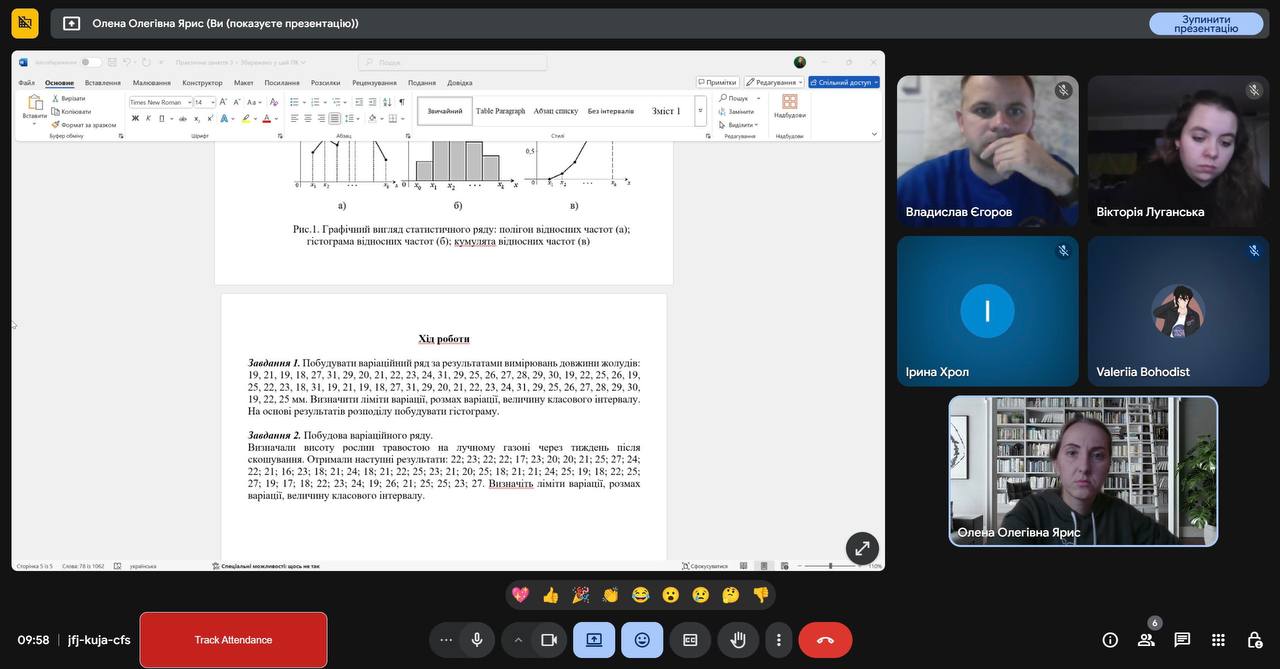Raise your hand
The width and height of the screenshot is (1280, 669).
[x=738, y=640]
